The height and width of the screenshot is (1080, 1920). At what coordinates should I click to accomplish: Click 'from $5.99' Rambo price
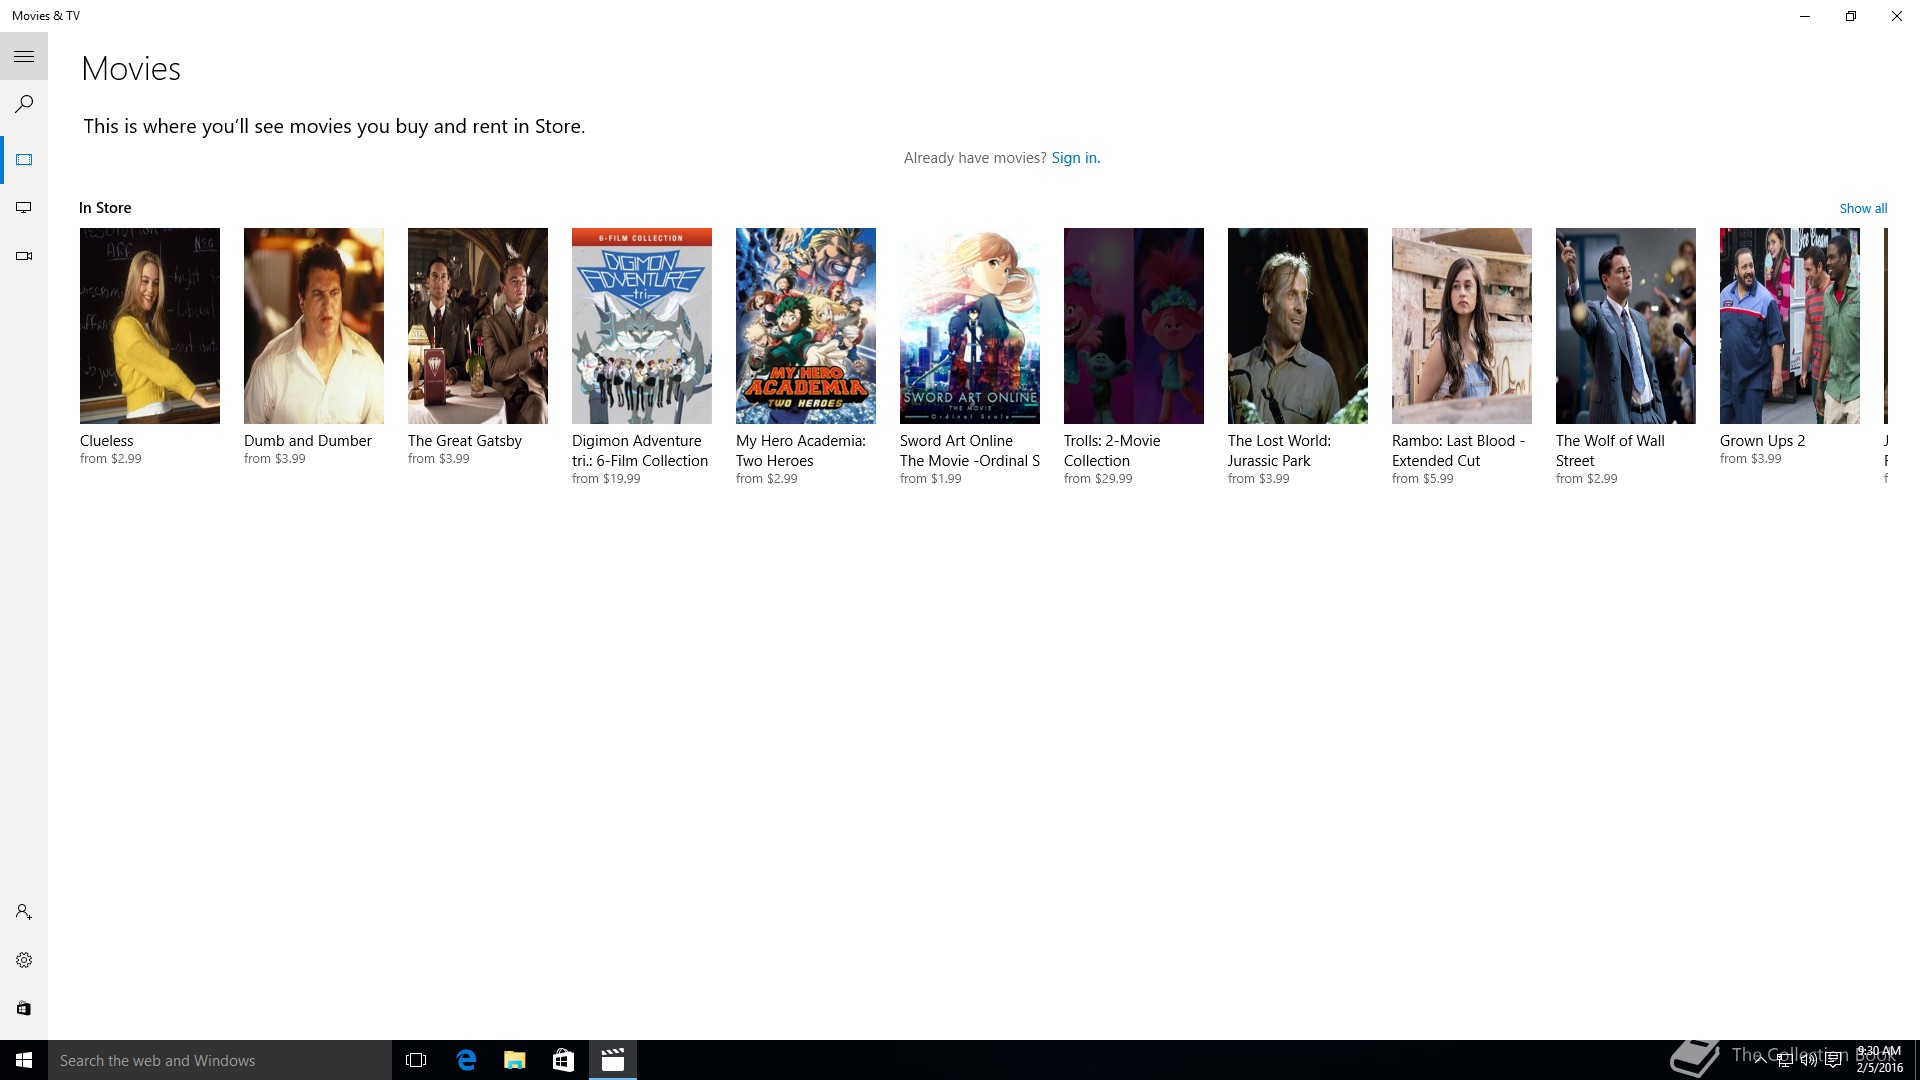pyautogui.click(x=1423, y=479)
